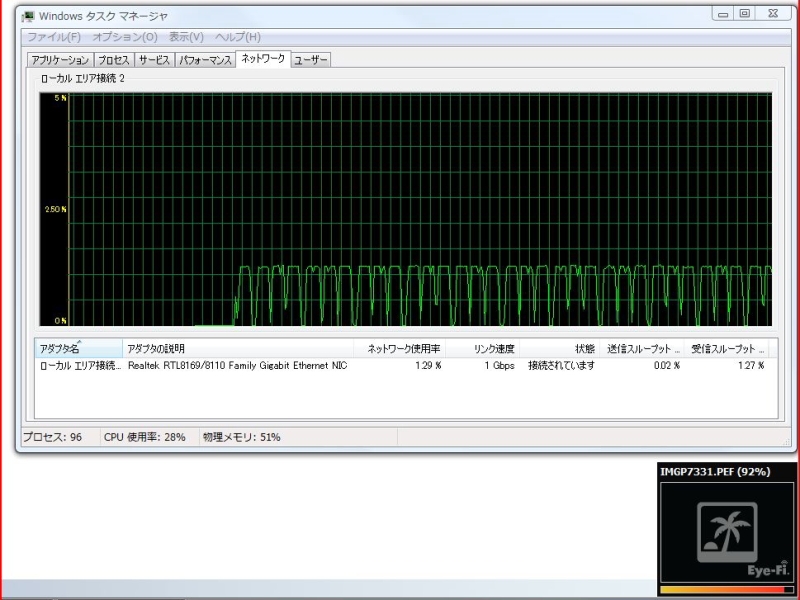Viewport: 800px width, 600px height.
Task: Switch to the プロセス tab
Action: pyautogui.click(x=113, y=60)
